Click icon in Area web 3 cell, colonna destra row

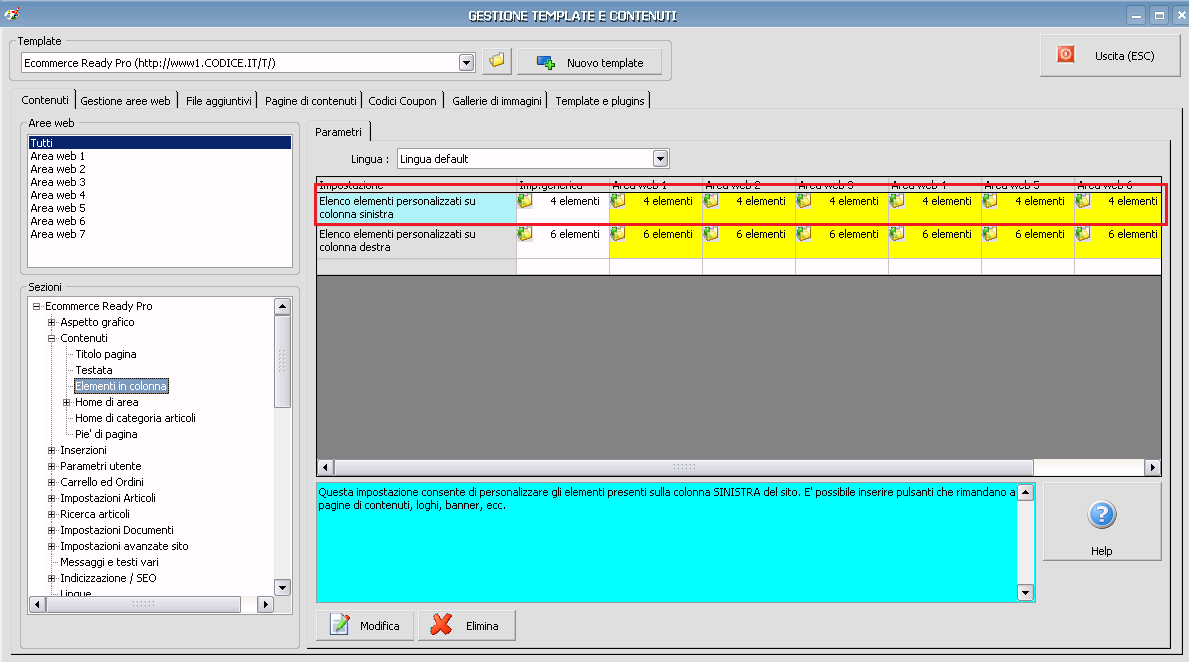coord(804,234)
